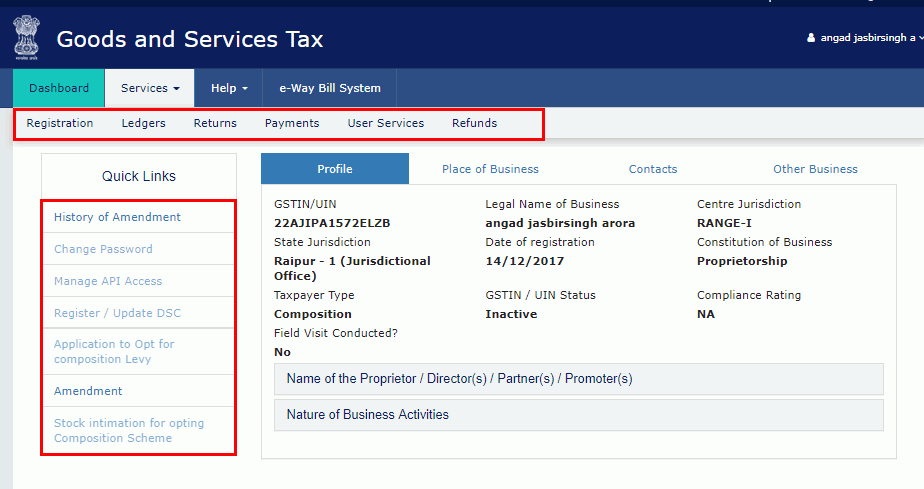Open the angad jasbirsingh account dropdown
Screen dimensions: 924x489
click(865, 38)
